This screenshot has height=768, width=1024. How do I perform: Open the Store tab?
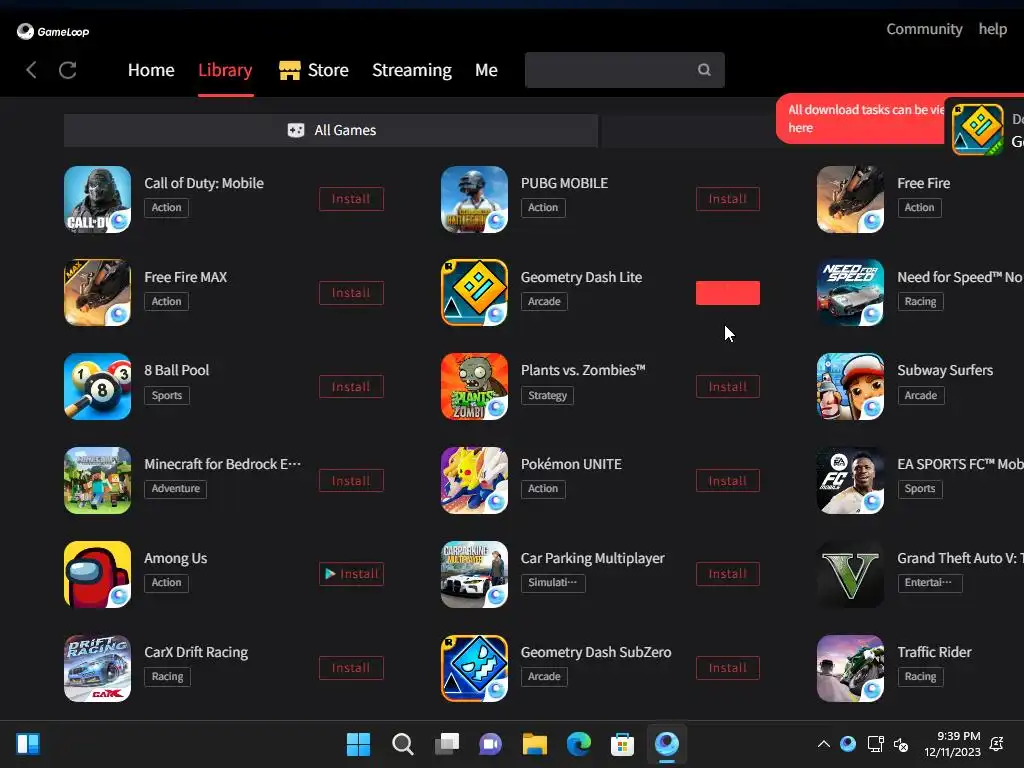pyautogui.click(x=314, y=70)
